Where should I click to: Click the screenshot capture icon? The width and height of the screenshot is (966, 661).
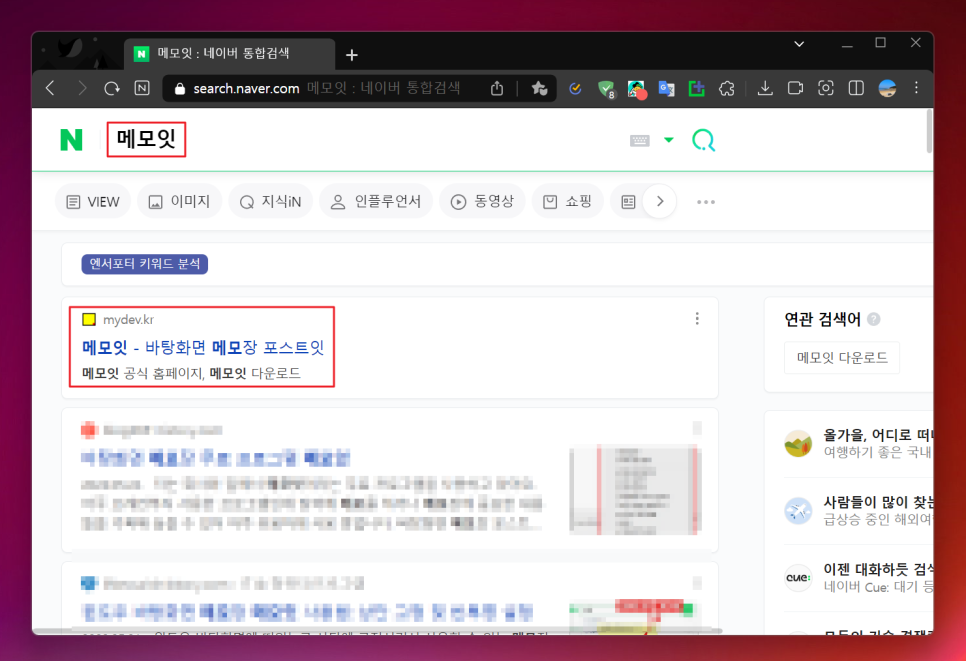[826, 89]
